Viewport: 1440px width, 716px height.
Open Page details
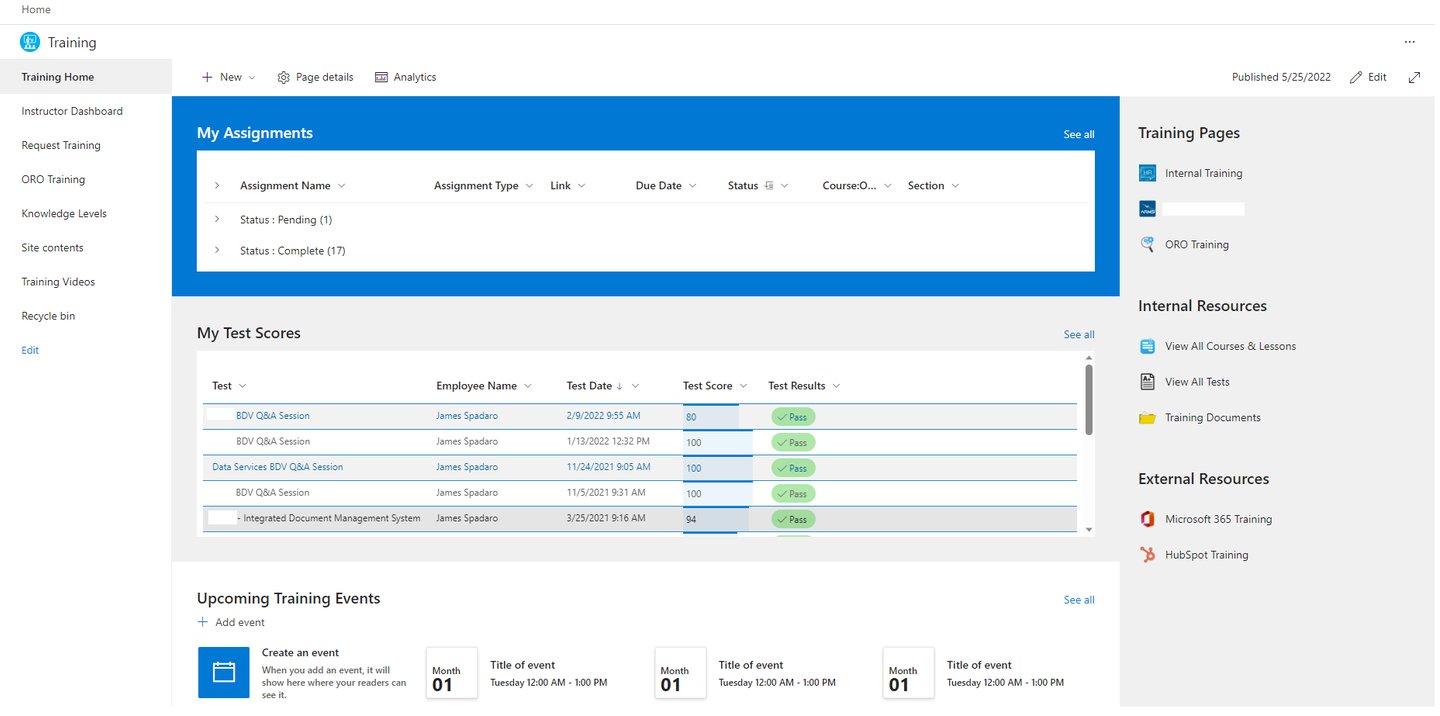point(315,77)
